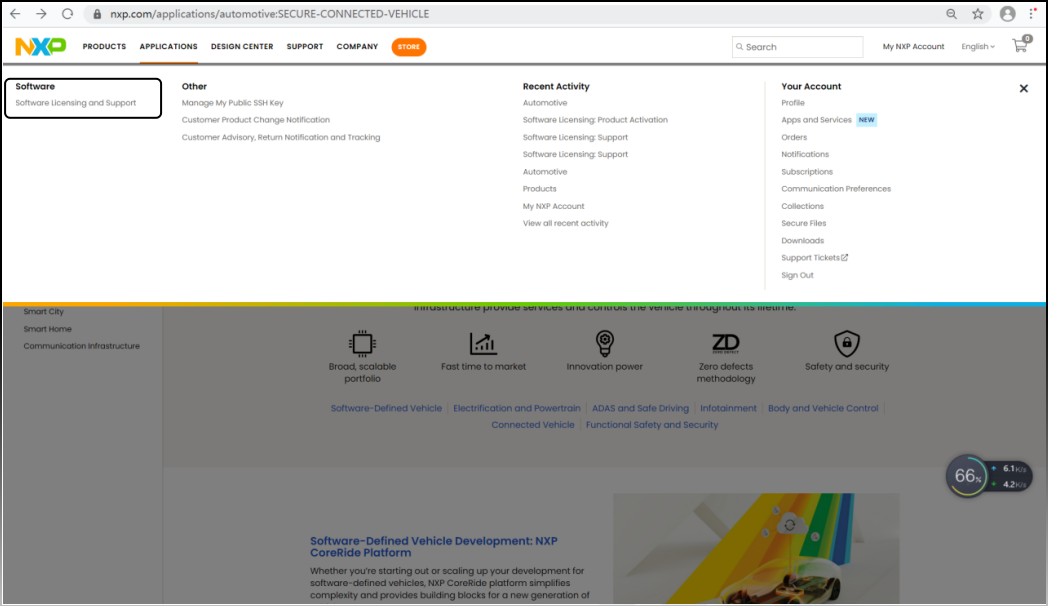Select Smart Home in left sidebar
This screenshot has height=606, width=1048.
point(48,329)
